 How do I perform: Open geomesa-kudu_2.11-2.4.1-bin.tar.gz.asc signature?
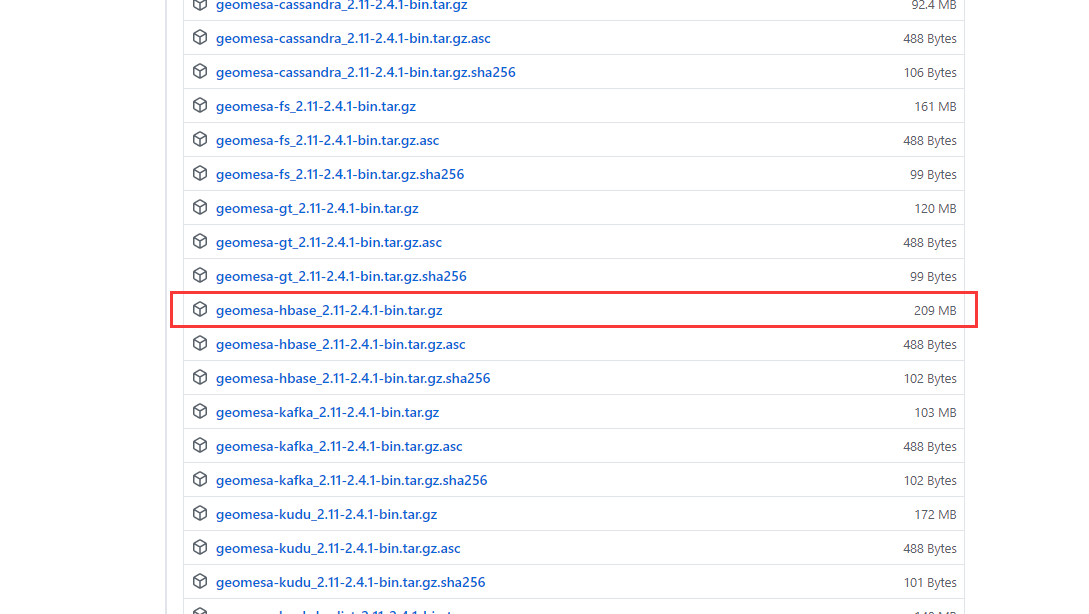338,548
